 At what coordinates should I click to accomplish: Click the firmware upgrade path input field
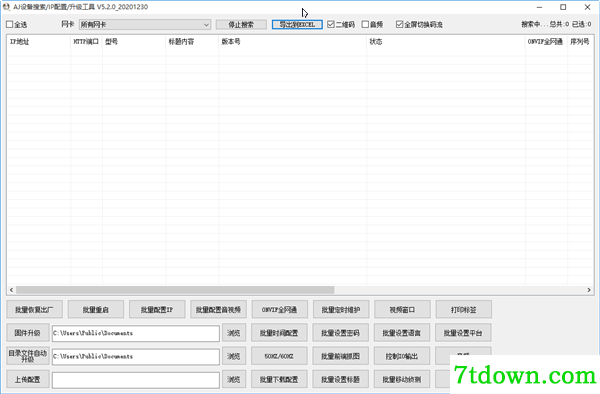click(x=136, y=333)
